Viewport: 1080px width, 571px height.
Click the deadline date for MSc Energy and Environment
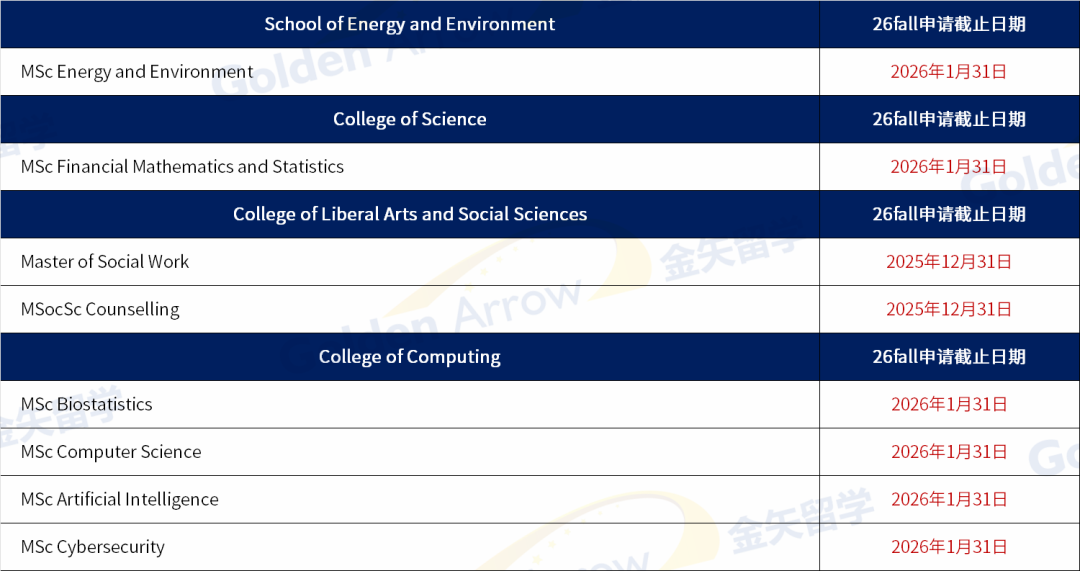948,72
